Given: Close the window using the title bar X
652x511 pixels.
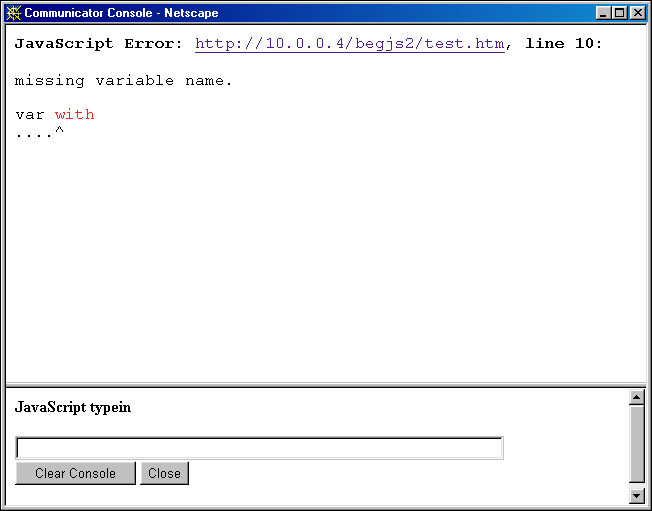Looking at the screenshot, I should [x=637, y=13].
